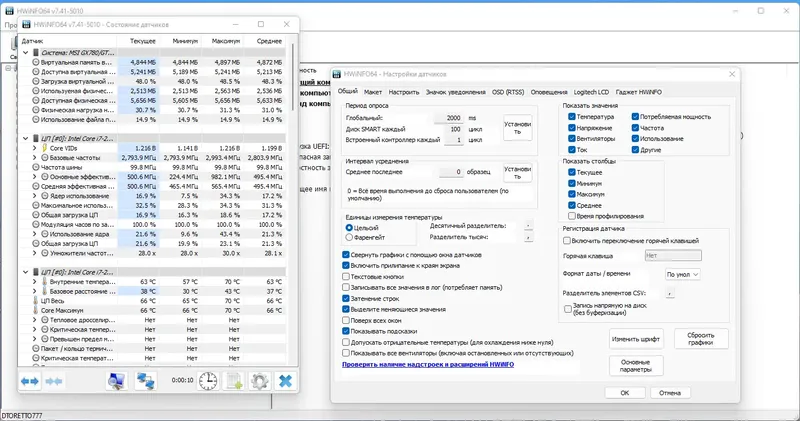Click the Глобальный polling period field
Screen dimensions: 800x421
click(x=449, y=118)
